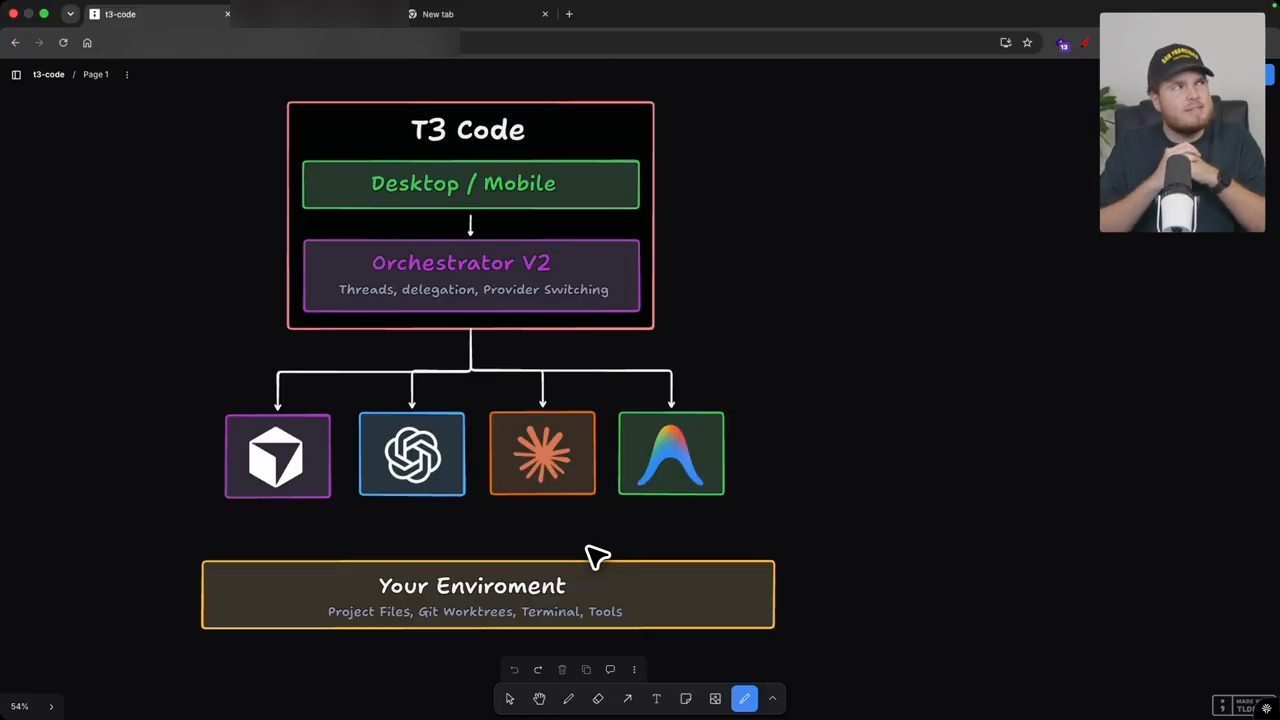The width and height of the screenshot is (1280, 720).
Task: Pick the eraser tool
Action: click(x=598, y=699)
